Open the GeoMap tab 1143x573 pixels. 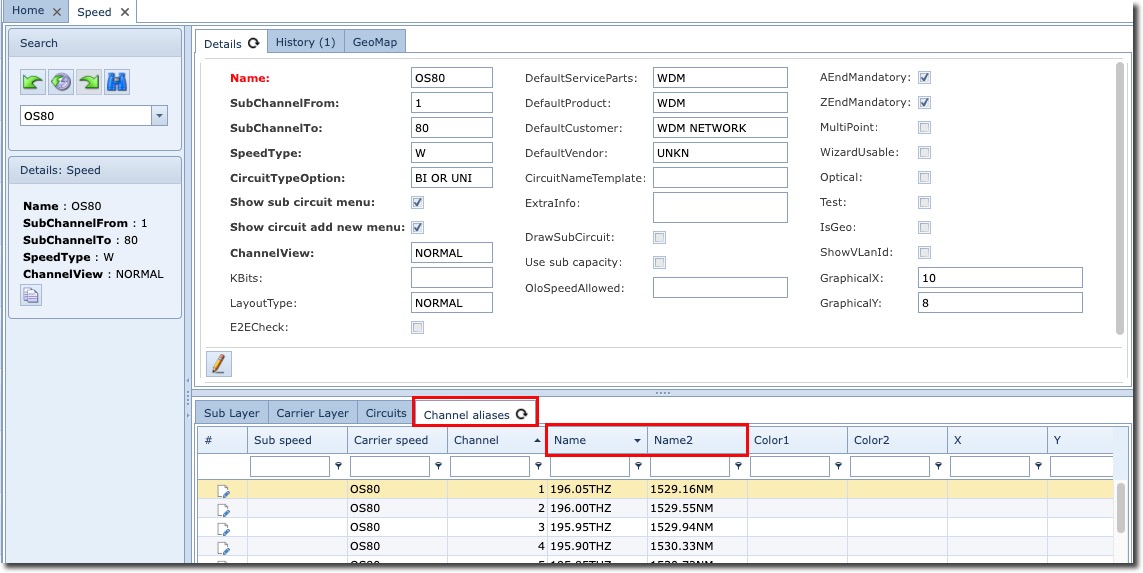pyautogui.click(x=374, y=42)
